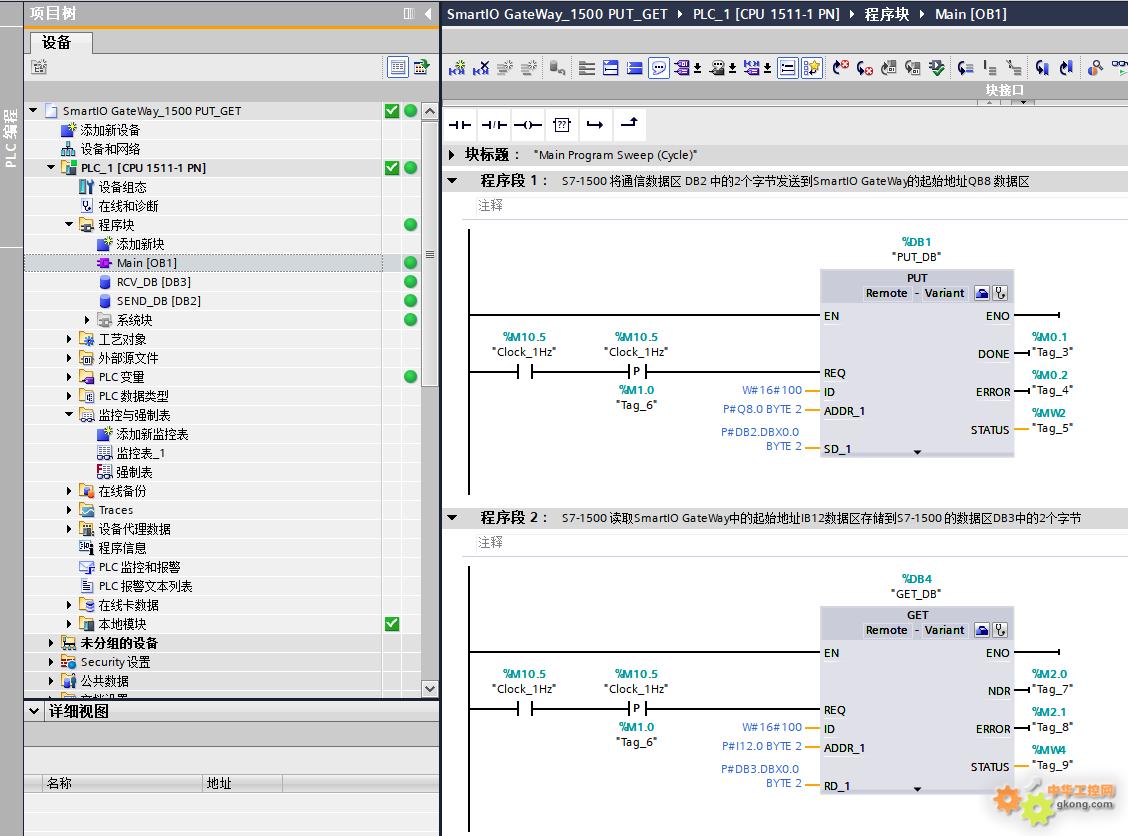Collapse the SmartIO GateWay_1500 PUT_GET project node
The image size is (1128, 836).
coord(33,110)
